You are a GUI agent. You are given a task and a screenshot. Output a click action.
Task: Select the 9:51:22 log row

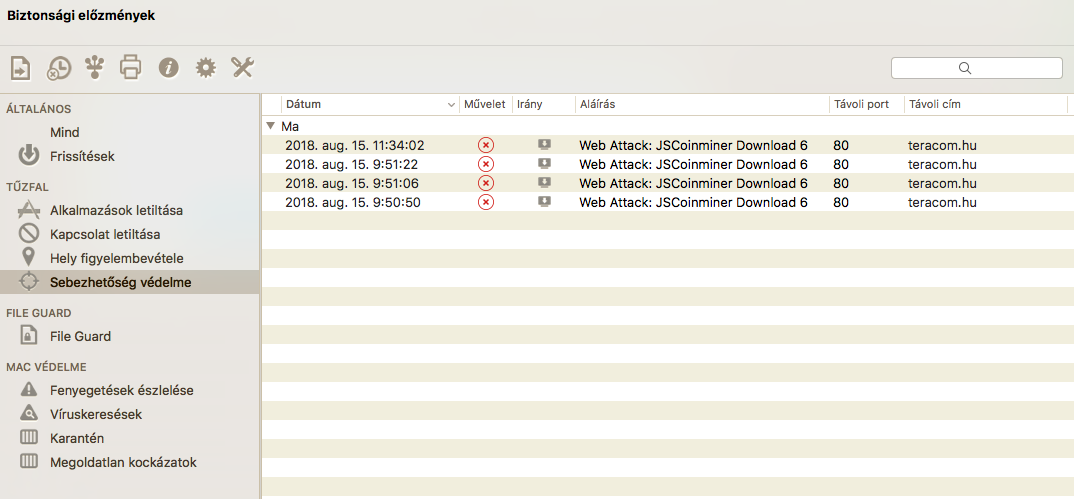[x=667, y=164]
